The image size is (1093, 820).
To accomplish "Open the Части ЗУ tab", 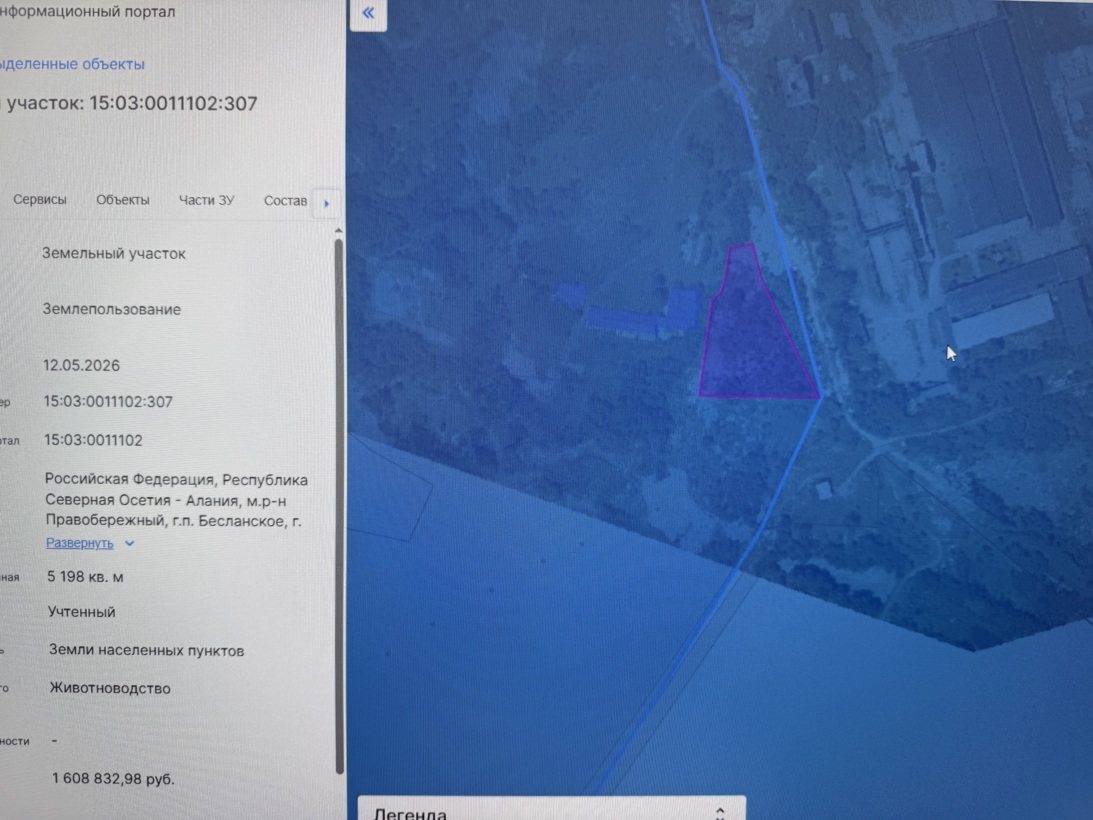I will 206,200.
